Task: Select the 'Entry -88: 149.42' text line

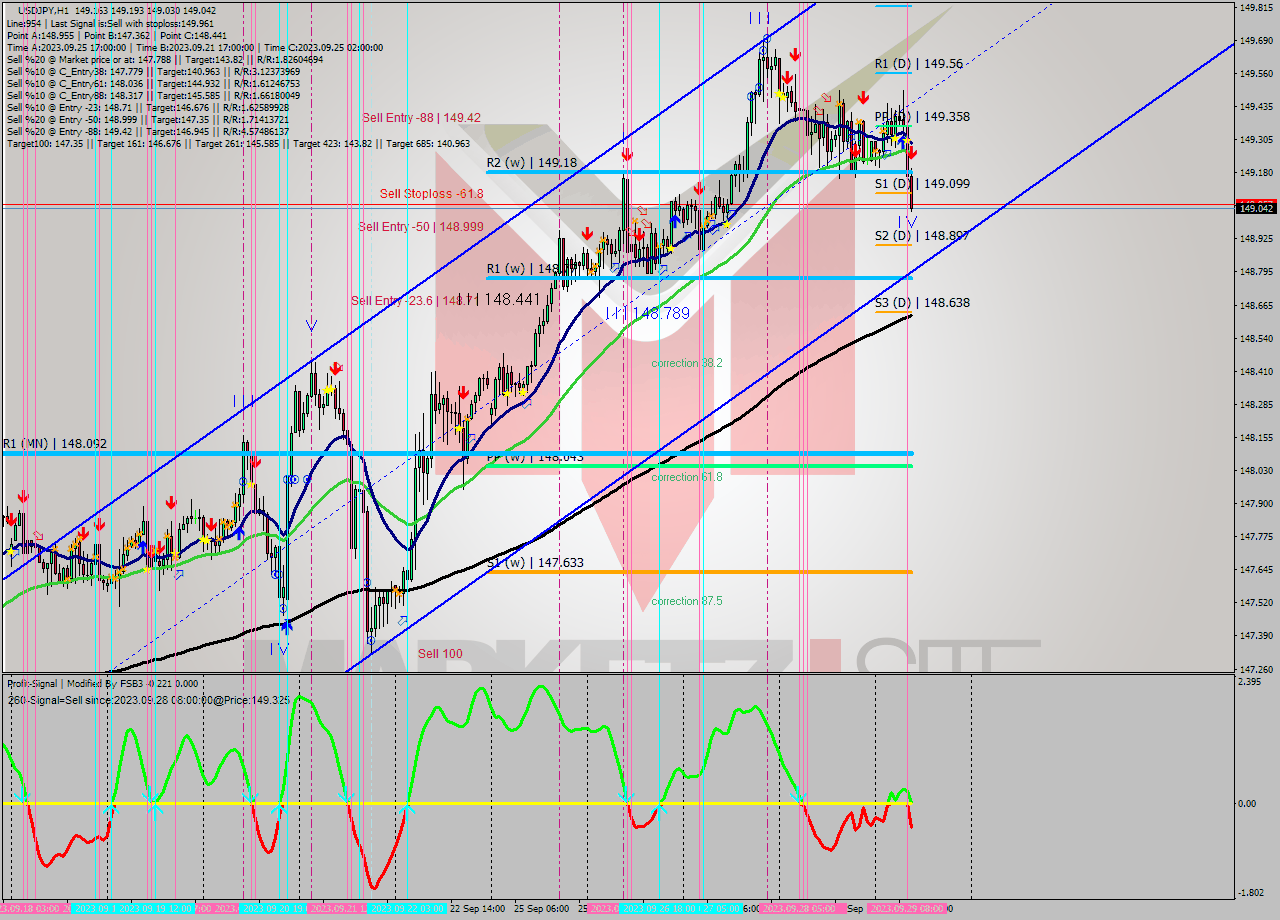Action: (147, 131)
